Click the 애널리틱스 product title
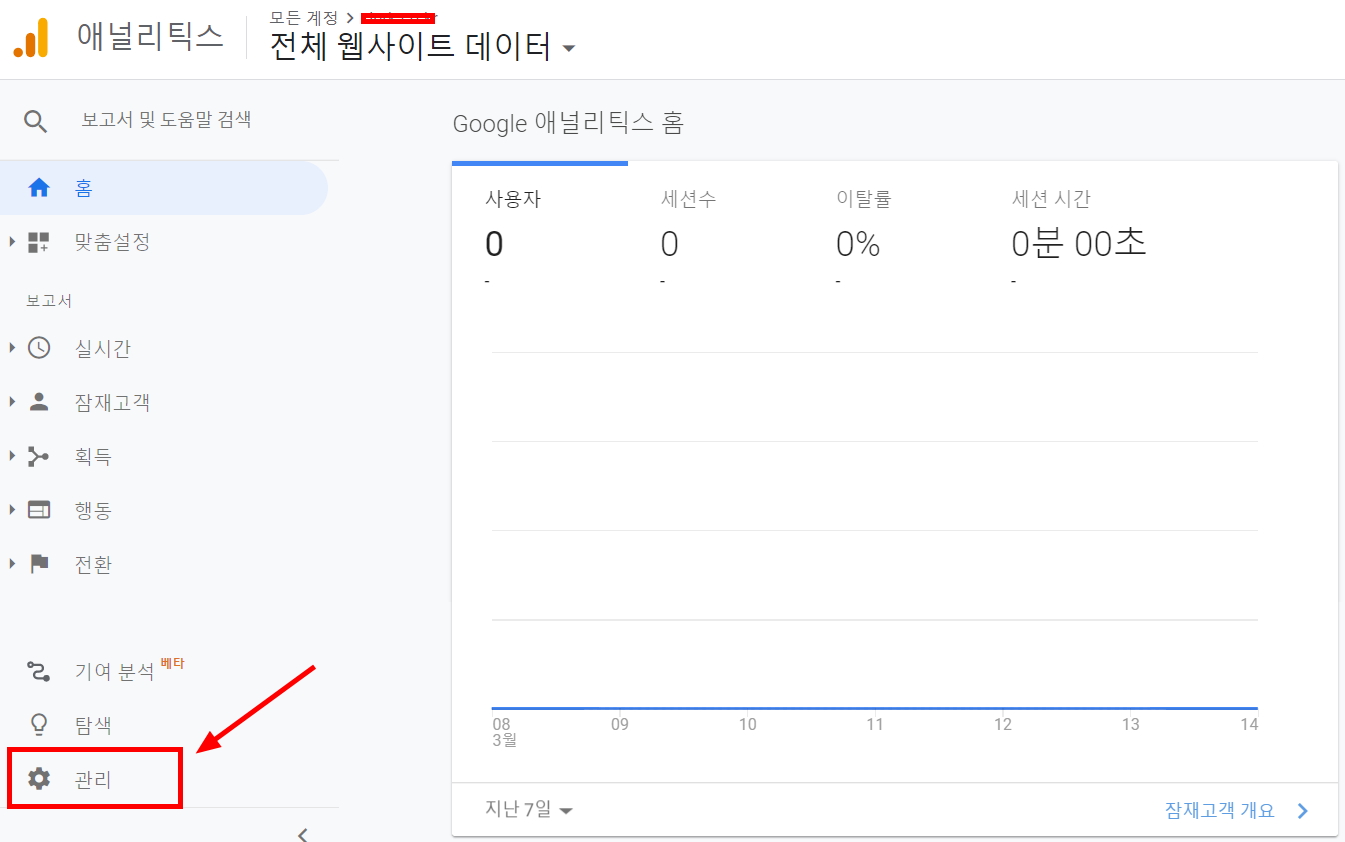This screenshot has height=842, width=1345. (x=150, y=38)
